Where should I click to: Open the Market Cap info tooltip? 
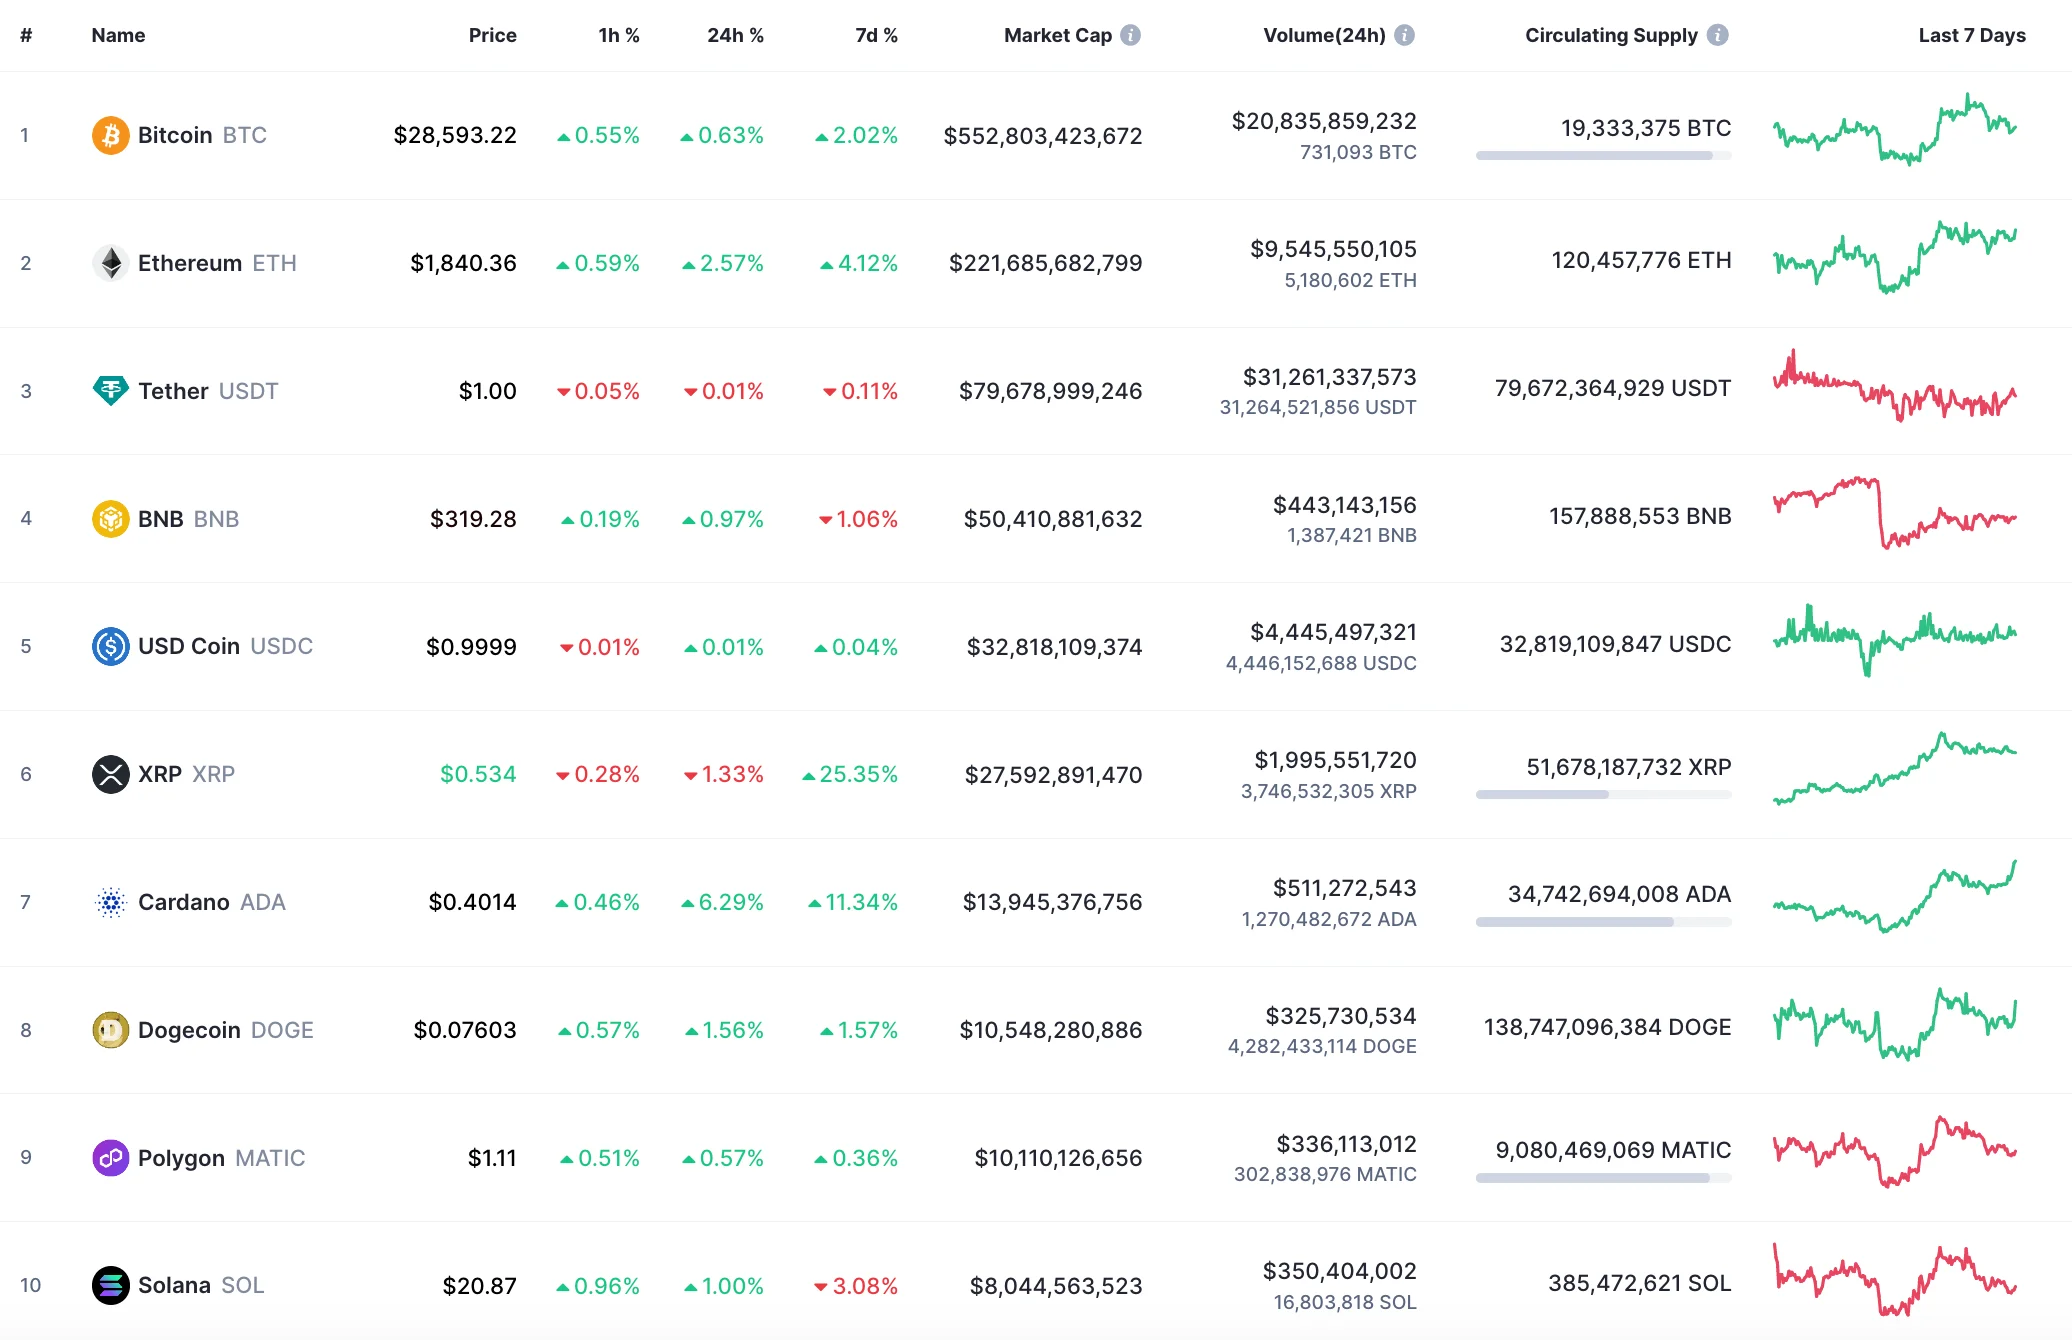[1131, 35]
